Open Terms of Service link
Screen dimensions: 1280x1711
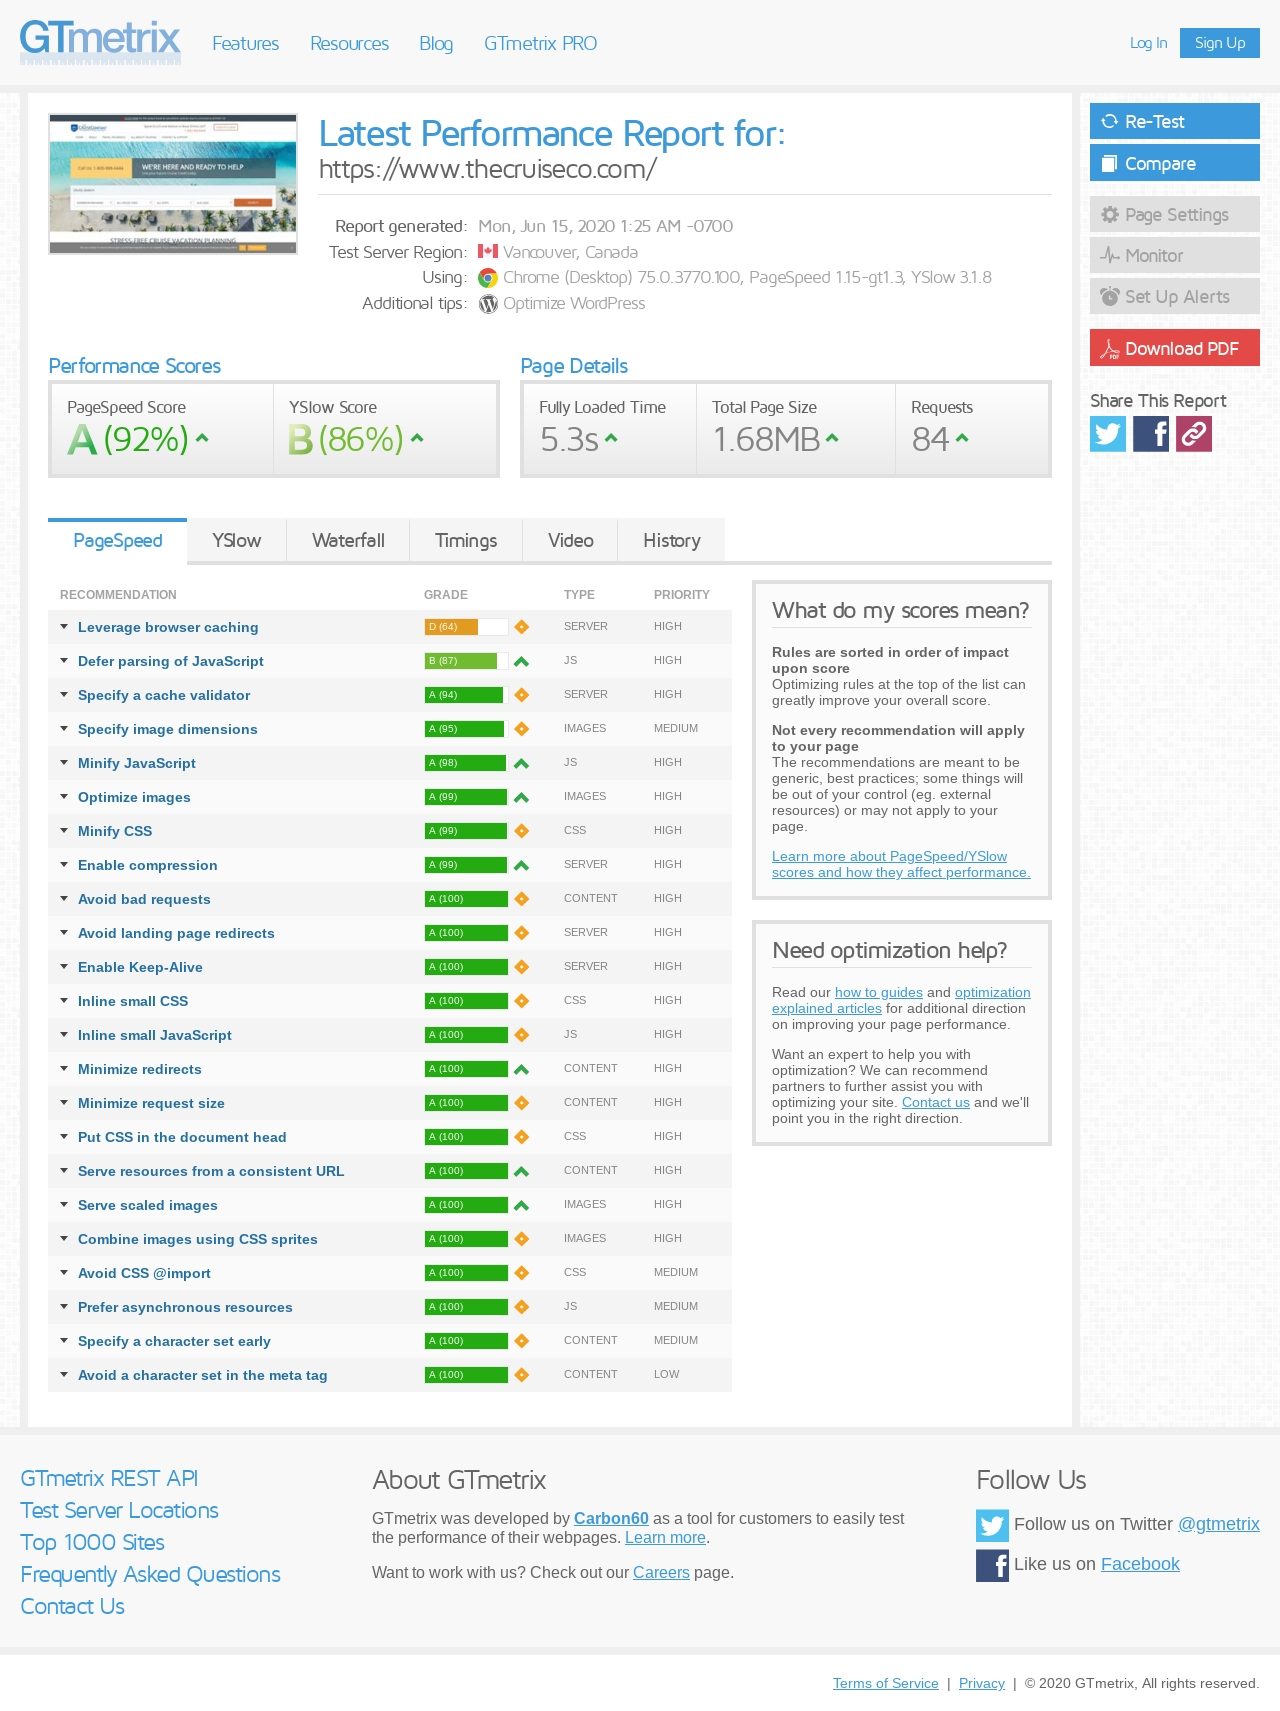(886, 1683)
